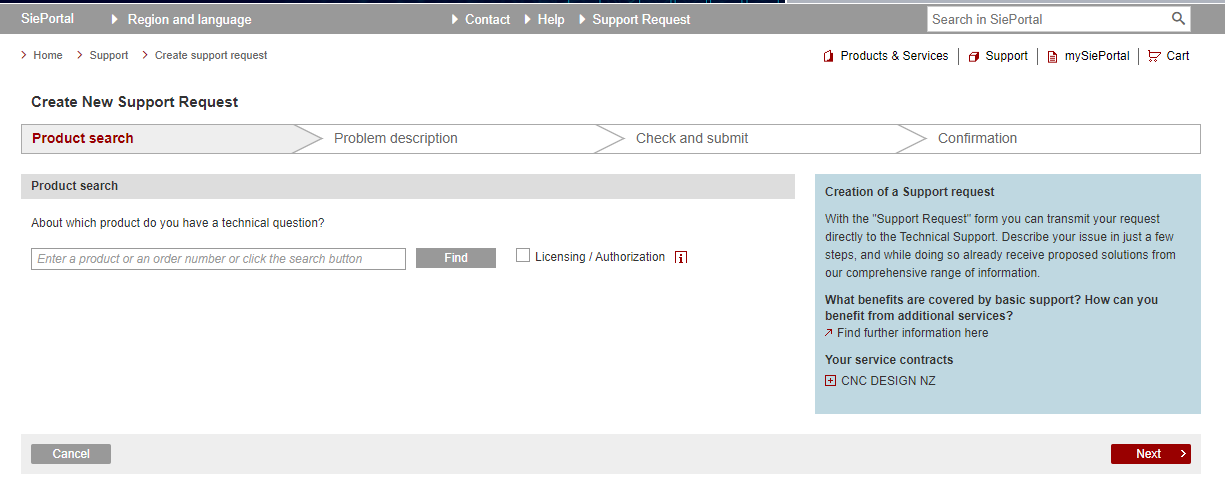Screen dimensions: 1225x483
Task: Click the external link arrow icon
Action: (829, 333)
